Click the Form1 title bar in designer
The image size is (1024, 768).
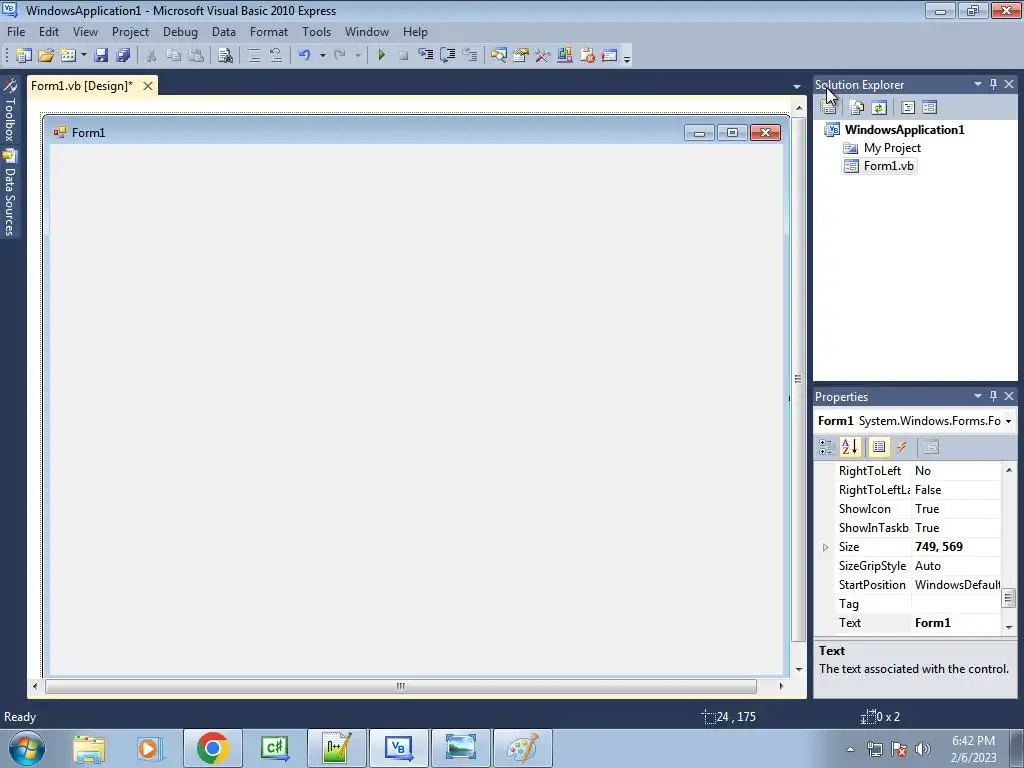pyautogui.click(x=366, y=133)
